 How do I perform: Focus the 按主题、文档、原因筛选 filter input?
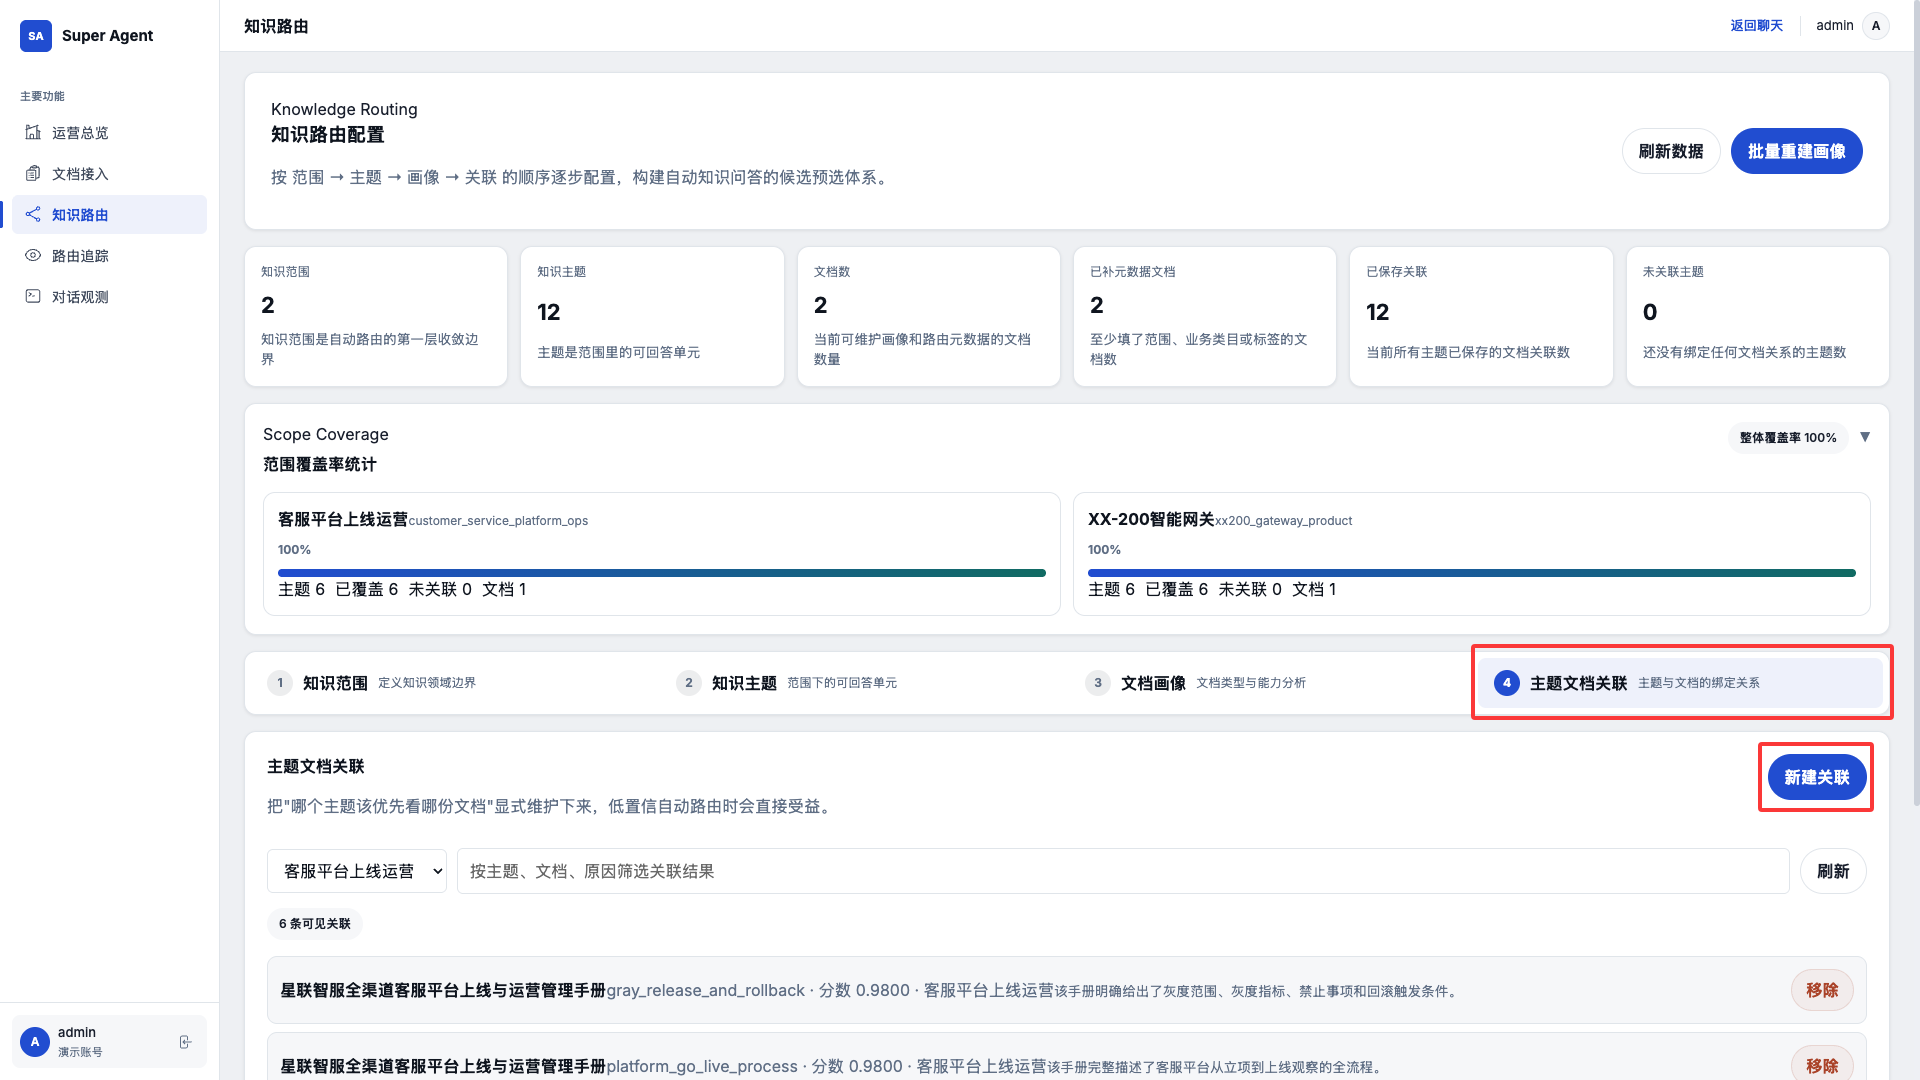point(1122,871)
